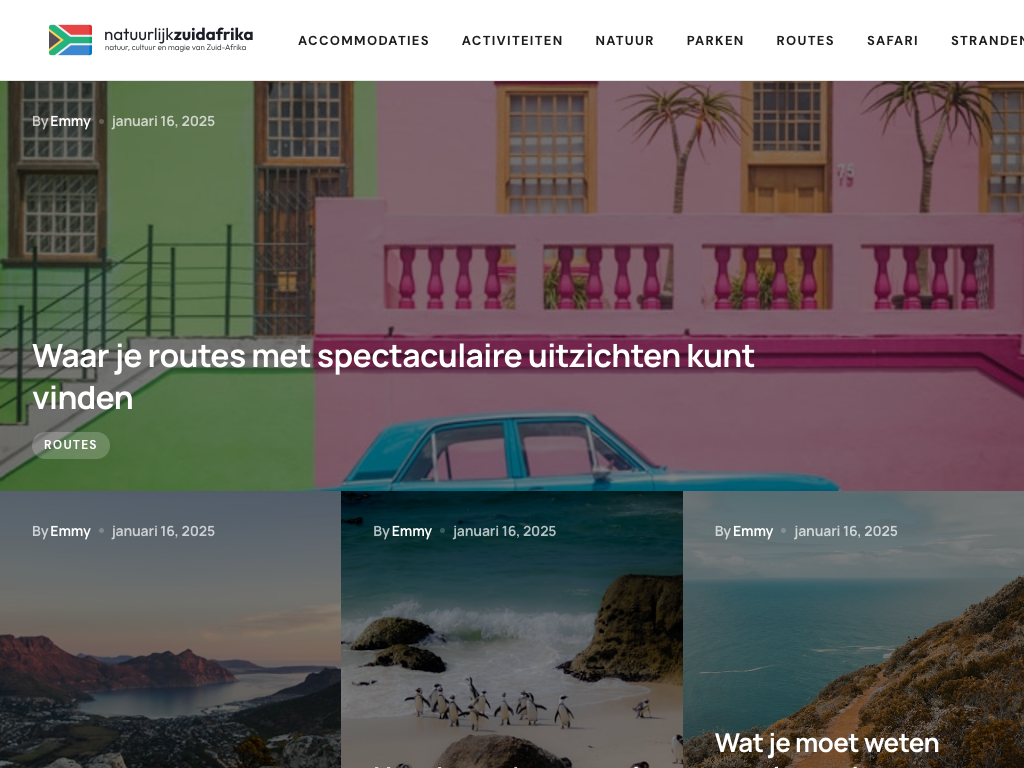Select Activiteiten in the navigation bar
Image resolution: width=1024 pixels, height=768 pixels.
(512, 40)
